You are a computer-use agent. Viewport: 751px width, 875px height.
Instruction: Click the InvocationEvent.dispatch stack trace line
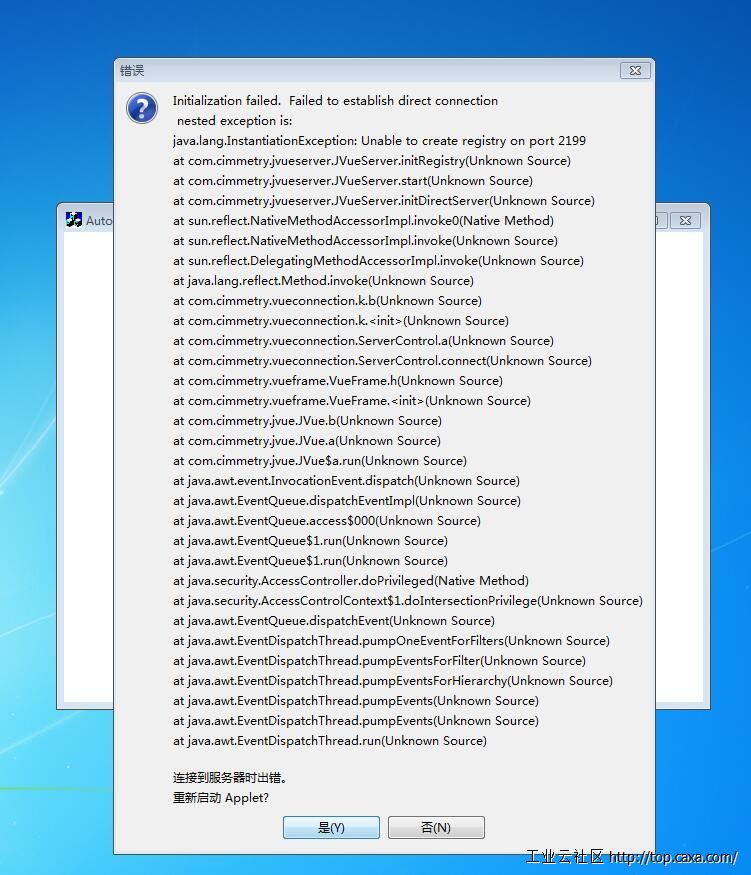click(x=346, y=481)
